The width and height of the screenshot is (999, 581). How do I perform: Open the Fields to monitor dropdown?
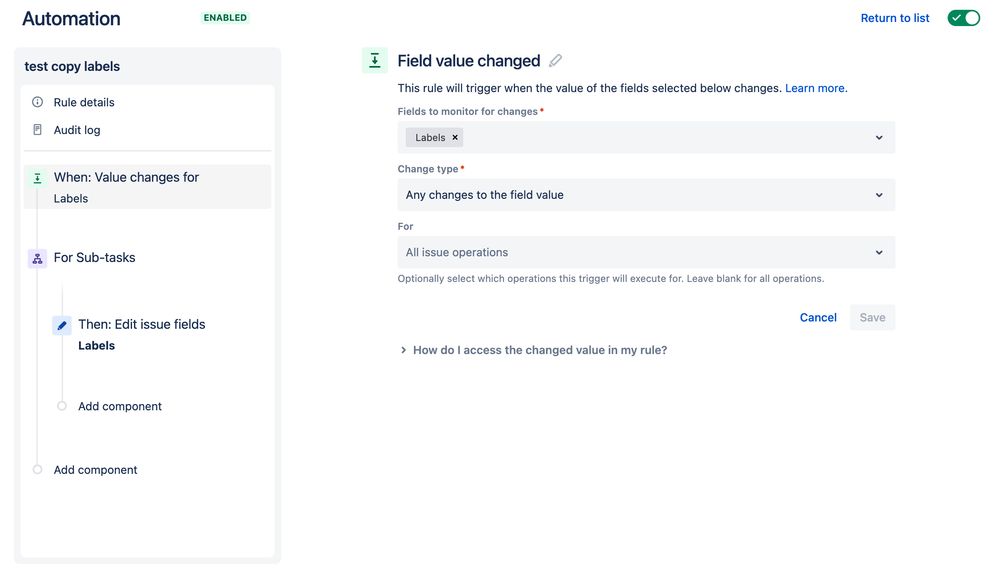[x=878, y=138]
